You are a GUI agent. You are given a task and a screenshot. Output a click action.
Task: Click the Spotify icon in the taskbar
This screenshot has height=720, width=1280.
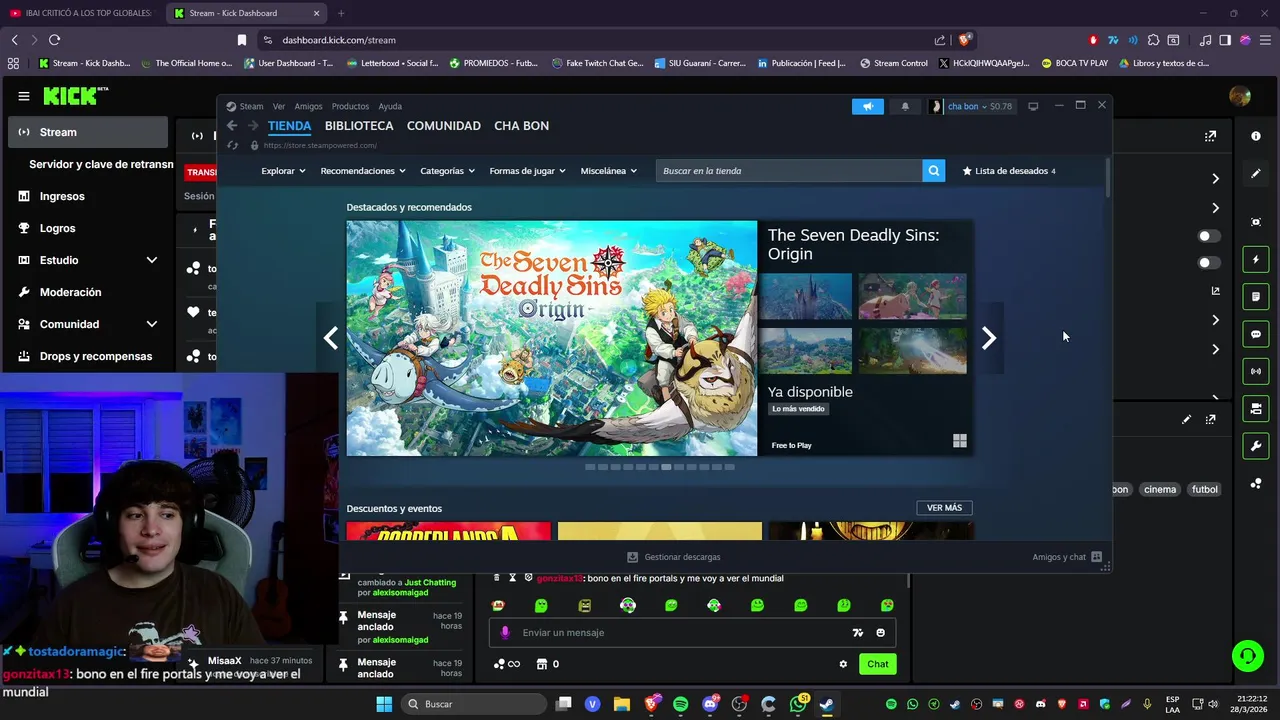coord(681,704)
